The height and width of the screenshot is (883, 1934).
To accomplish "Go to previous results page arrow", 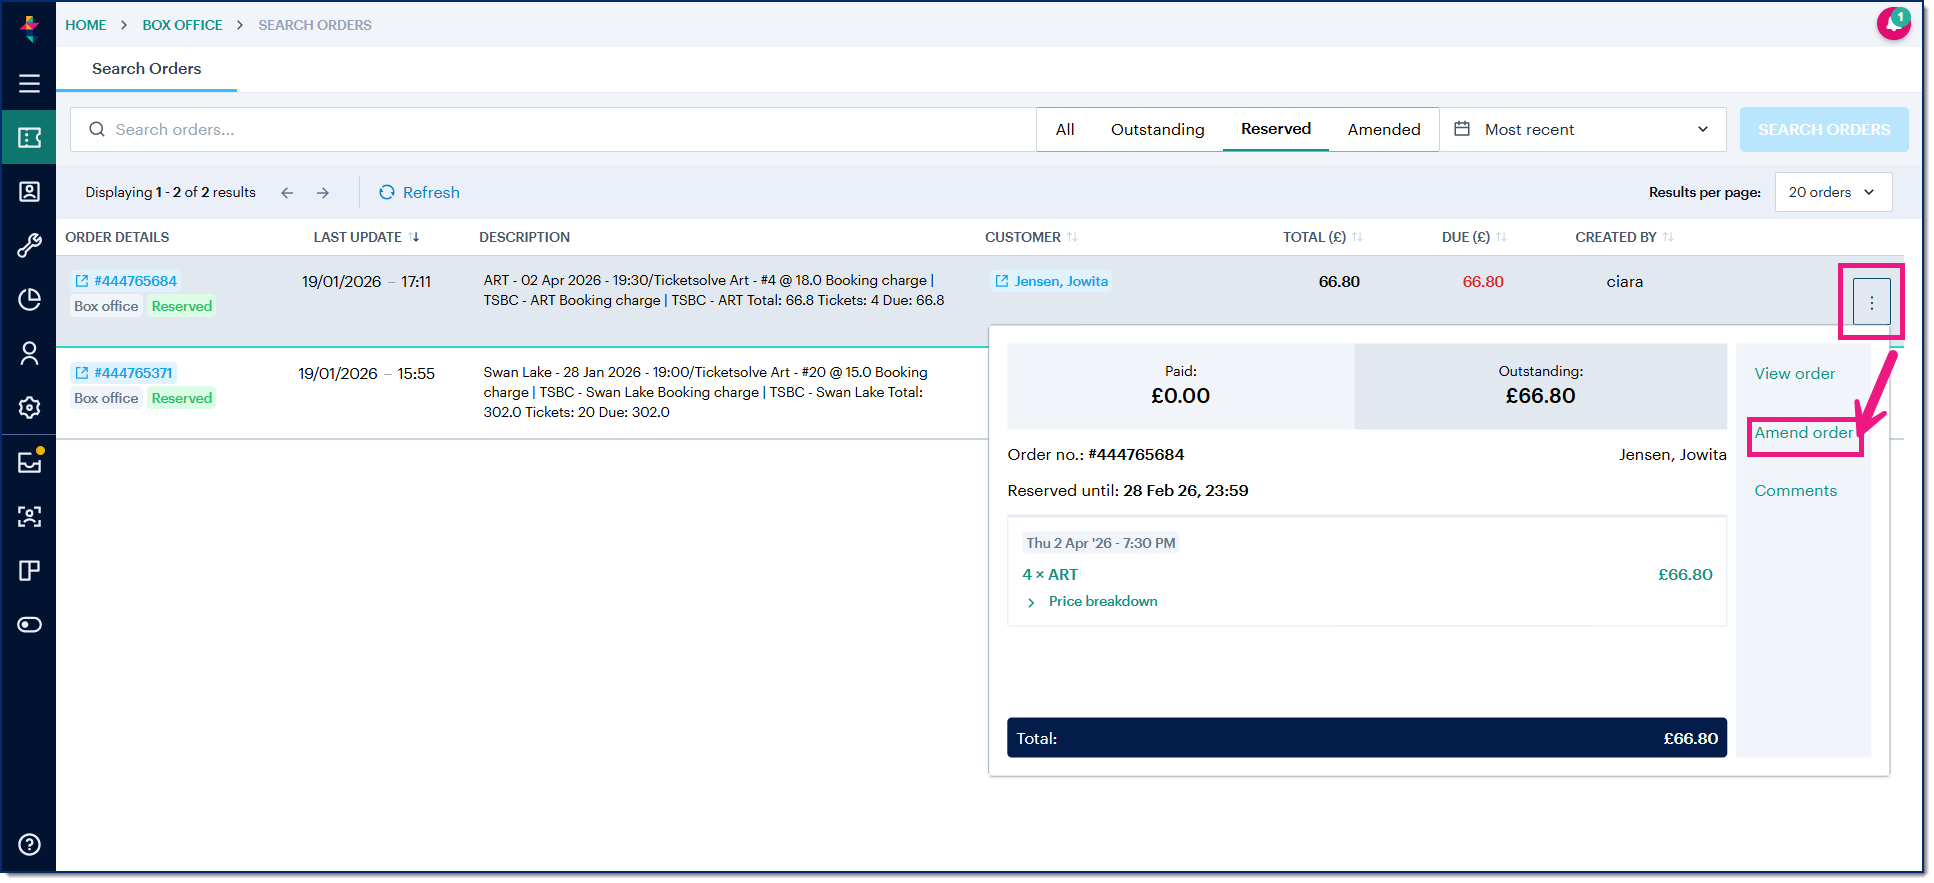I will click(x=287, y=192).
